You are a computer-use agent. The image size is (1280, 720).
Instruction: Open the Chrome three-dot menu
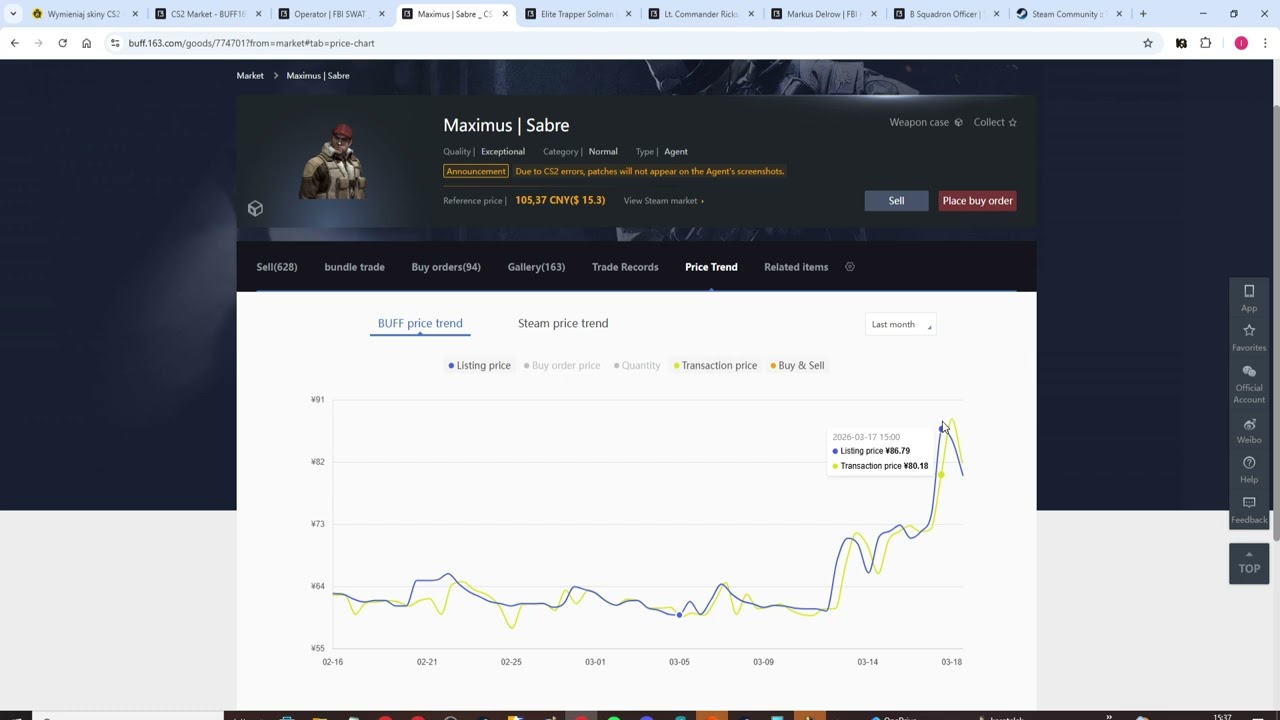(1265, 43)
